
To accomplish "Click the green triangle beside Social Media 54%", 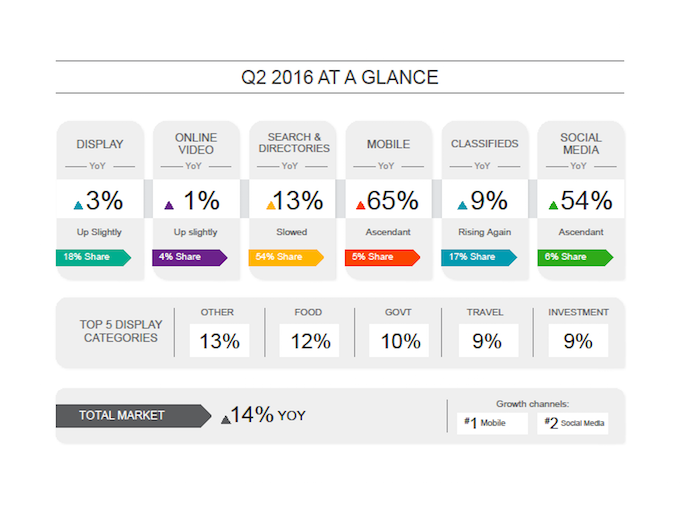I will tap(553, 206).
